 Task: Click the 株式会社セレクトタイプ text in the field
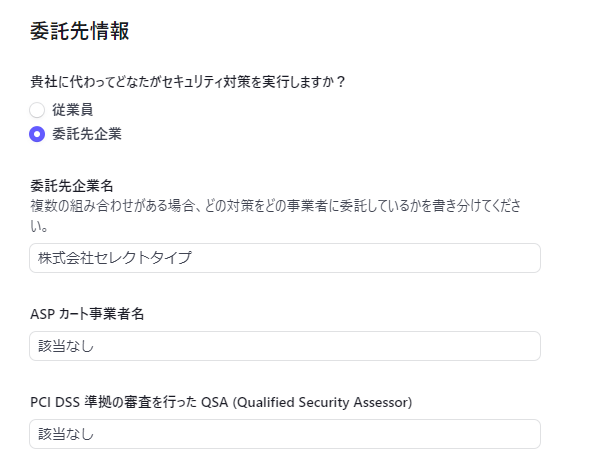click(x=115, y=258)
